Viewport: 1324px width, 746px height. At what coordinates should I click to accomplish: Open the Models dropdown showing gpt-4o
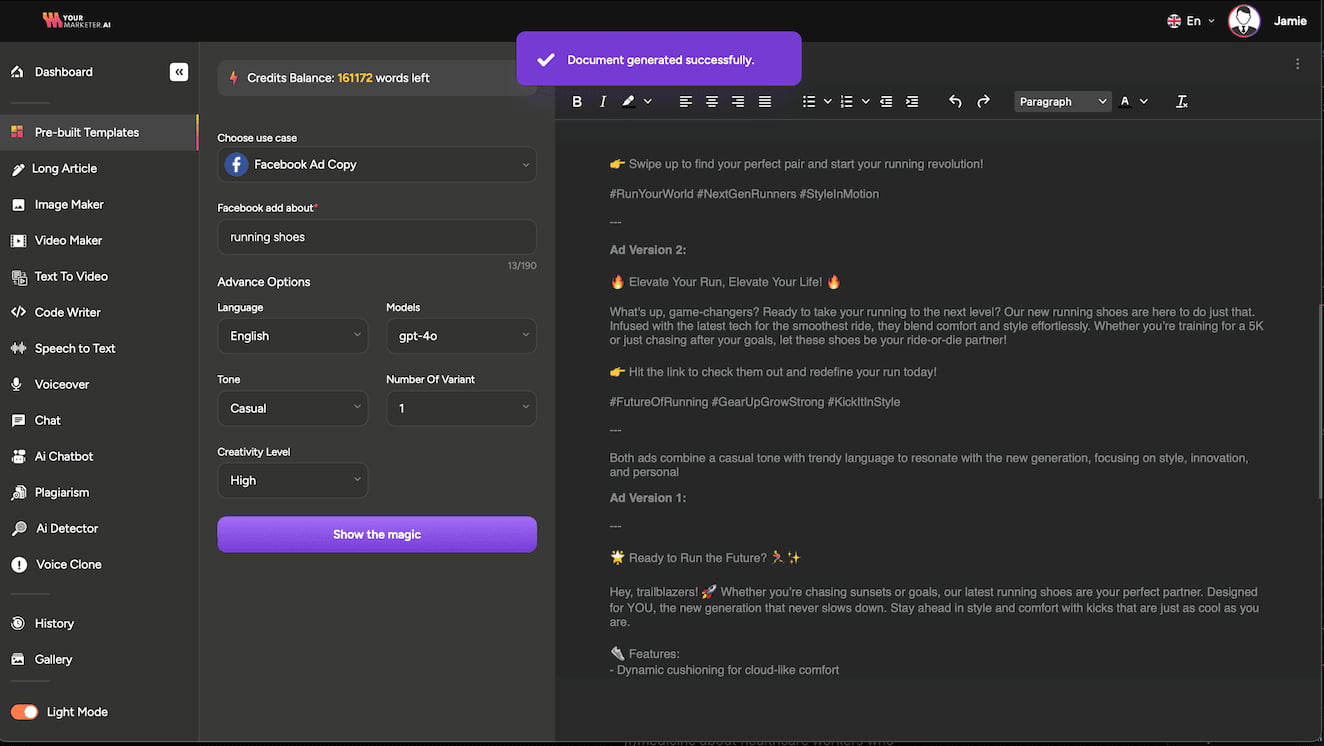point(461,336)
